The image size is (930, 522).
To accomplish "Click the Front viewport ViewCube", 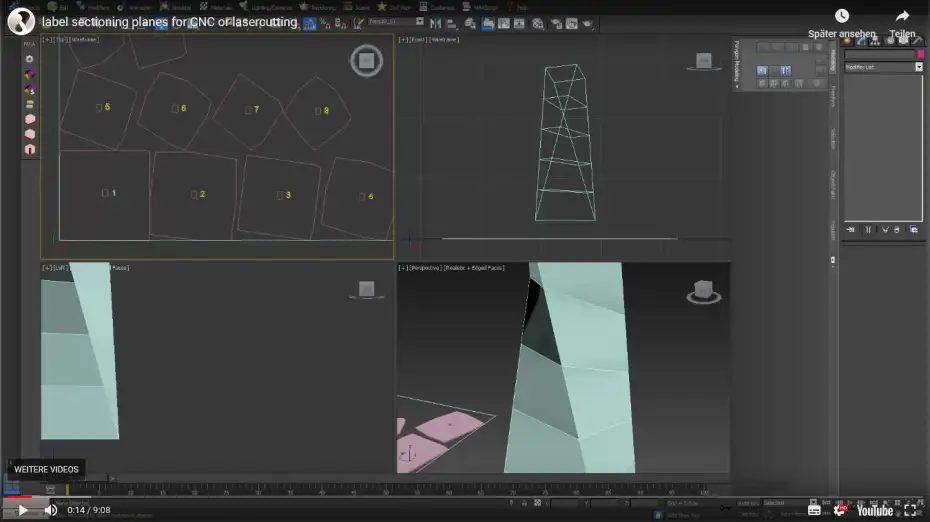I will pos(704,61).
